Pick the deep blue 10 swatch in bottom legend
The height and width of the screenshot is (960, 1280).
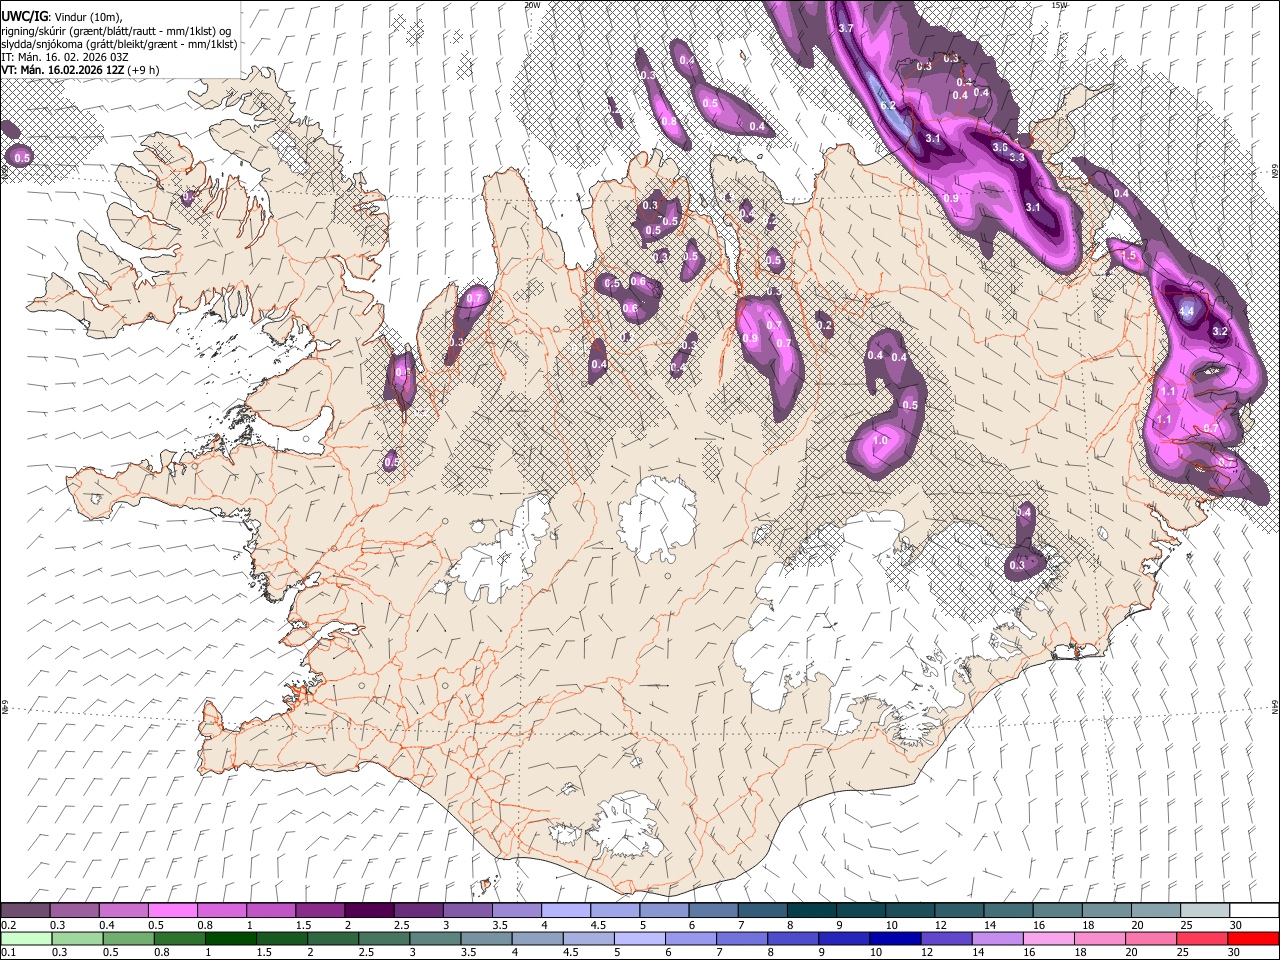click(895, 938)
